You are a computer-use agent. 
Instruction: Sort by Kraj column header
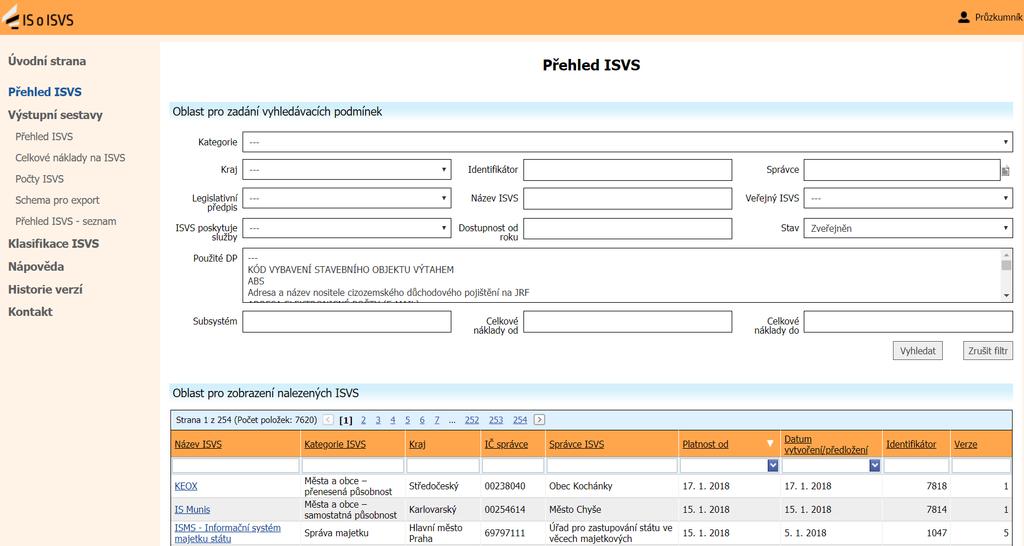[x=417, y=444]
